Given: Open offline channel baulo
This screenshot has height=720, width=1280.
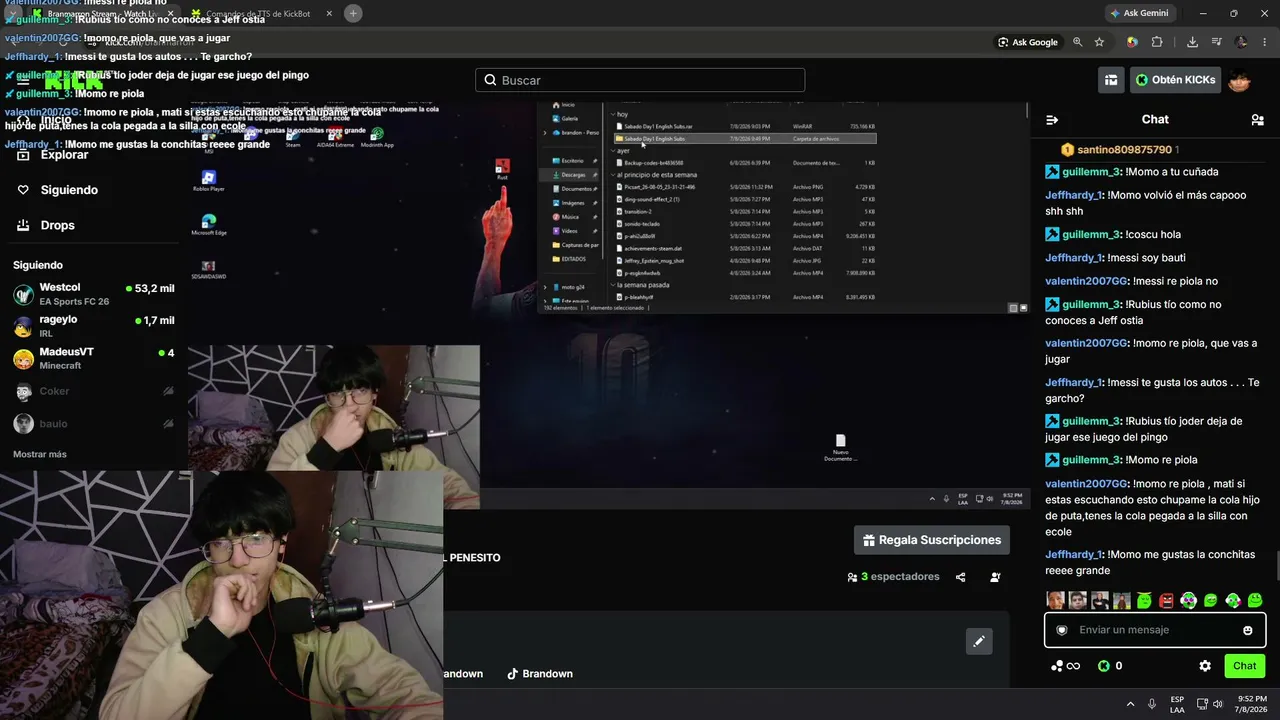Looking at the screenshot, I should click(93, 424).
